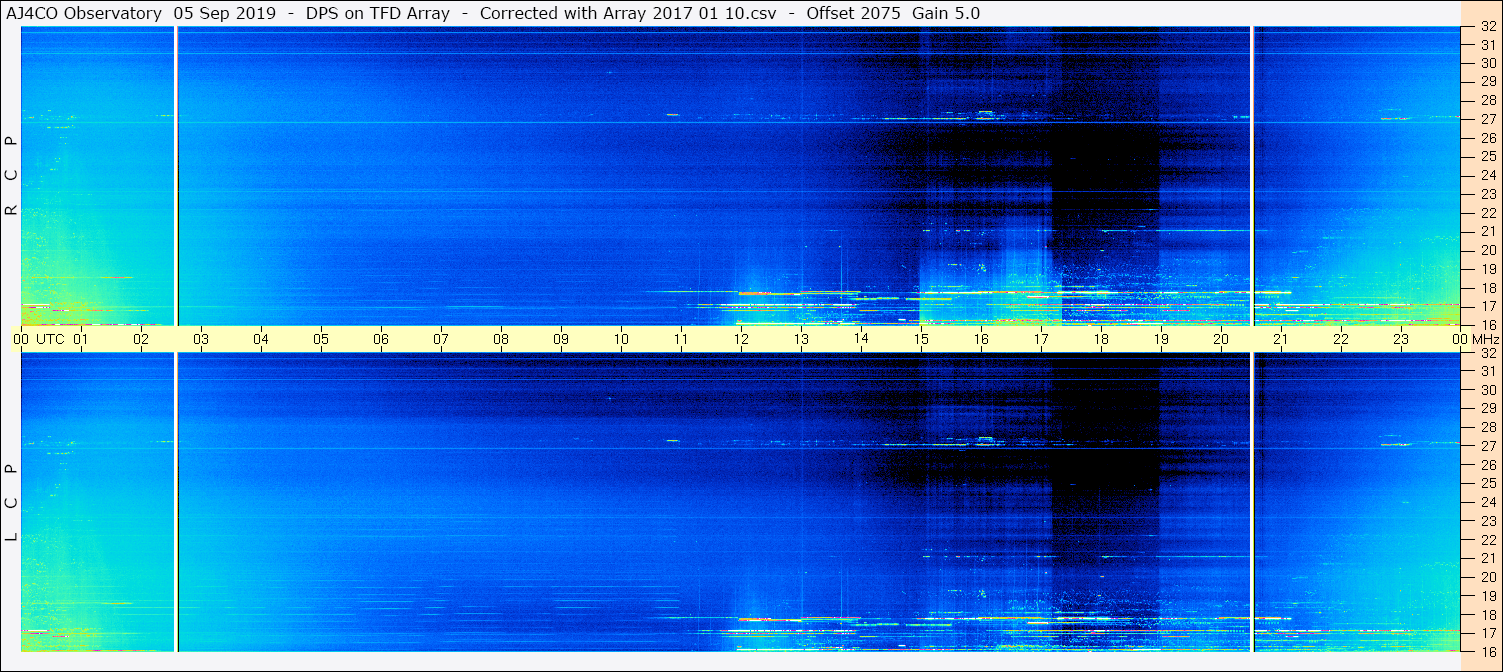This screenshot has height=672, width=1503.
Task: Select the 15 hour tick on the UTC axis
Action: tap(921, 339)
